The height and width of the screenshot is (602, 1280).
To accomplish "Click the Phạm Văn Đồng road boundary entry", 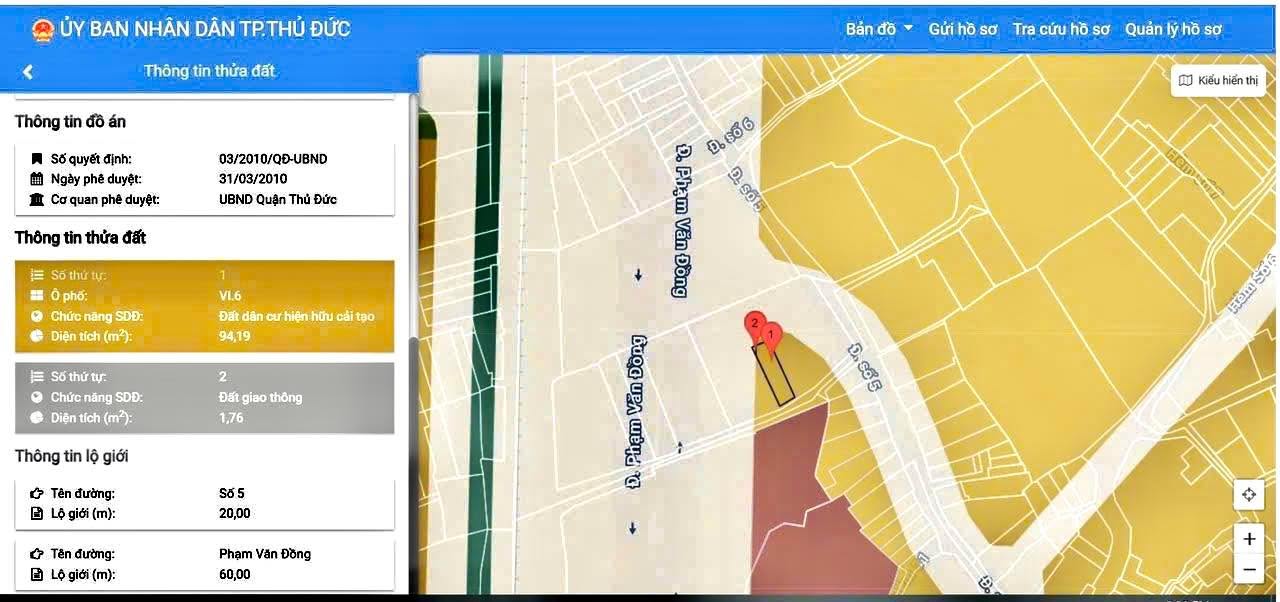I will click(204, 564).
